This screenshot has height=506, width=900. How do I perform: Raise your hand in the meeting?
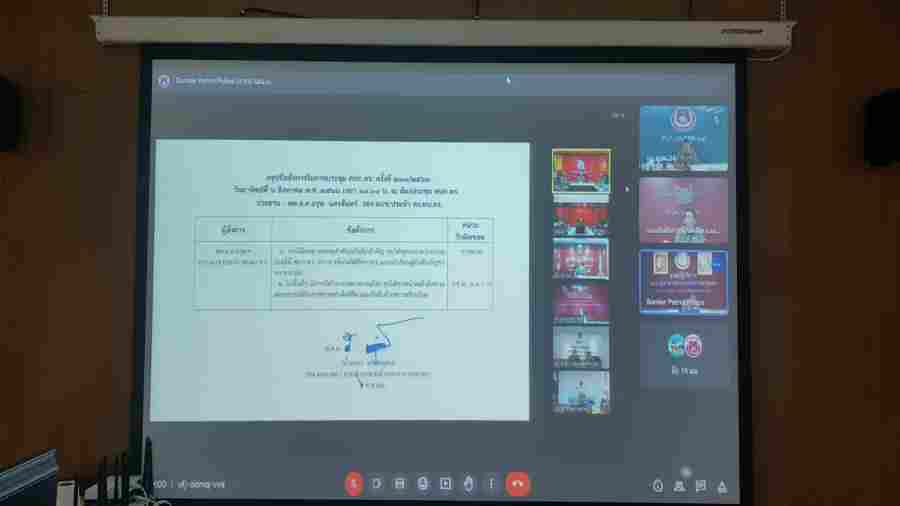click(x=469, y=484)
